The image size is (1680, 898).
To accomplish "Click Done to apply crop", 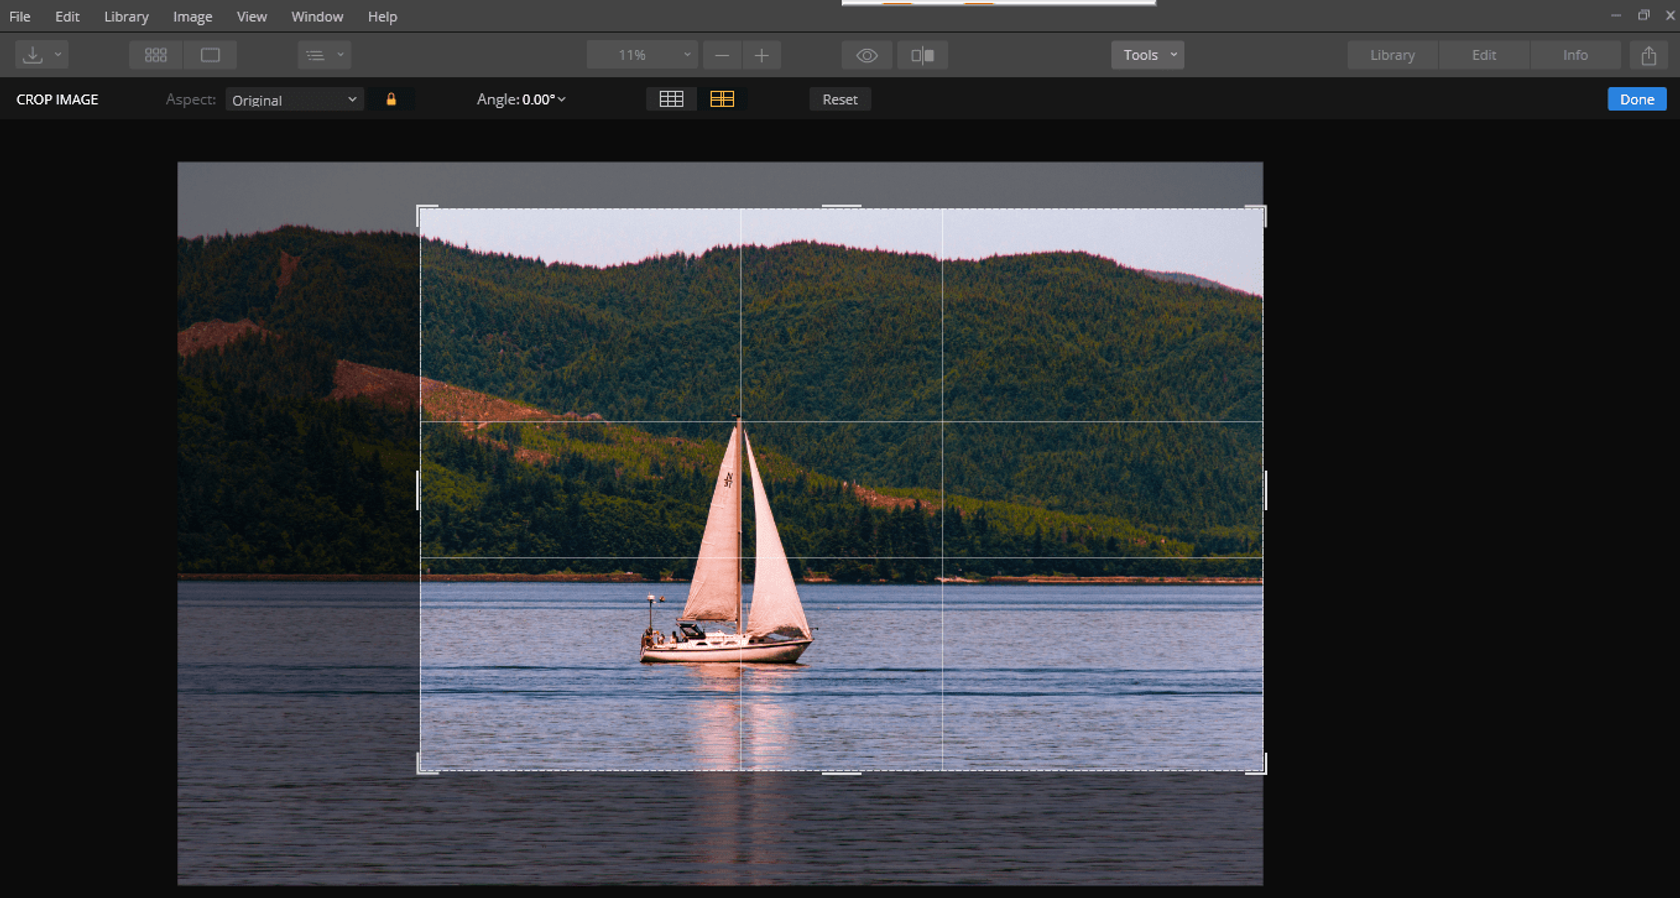I will [1637, 99].
